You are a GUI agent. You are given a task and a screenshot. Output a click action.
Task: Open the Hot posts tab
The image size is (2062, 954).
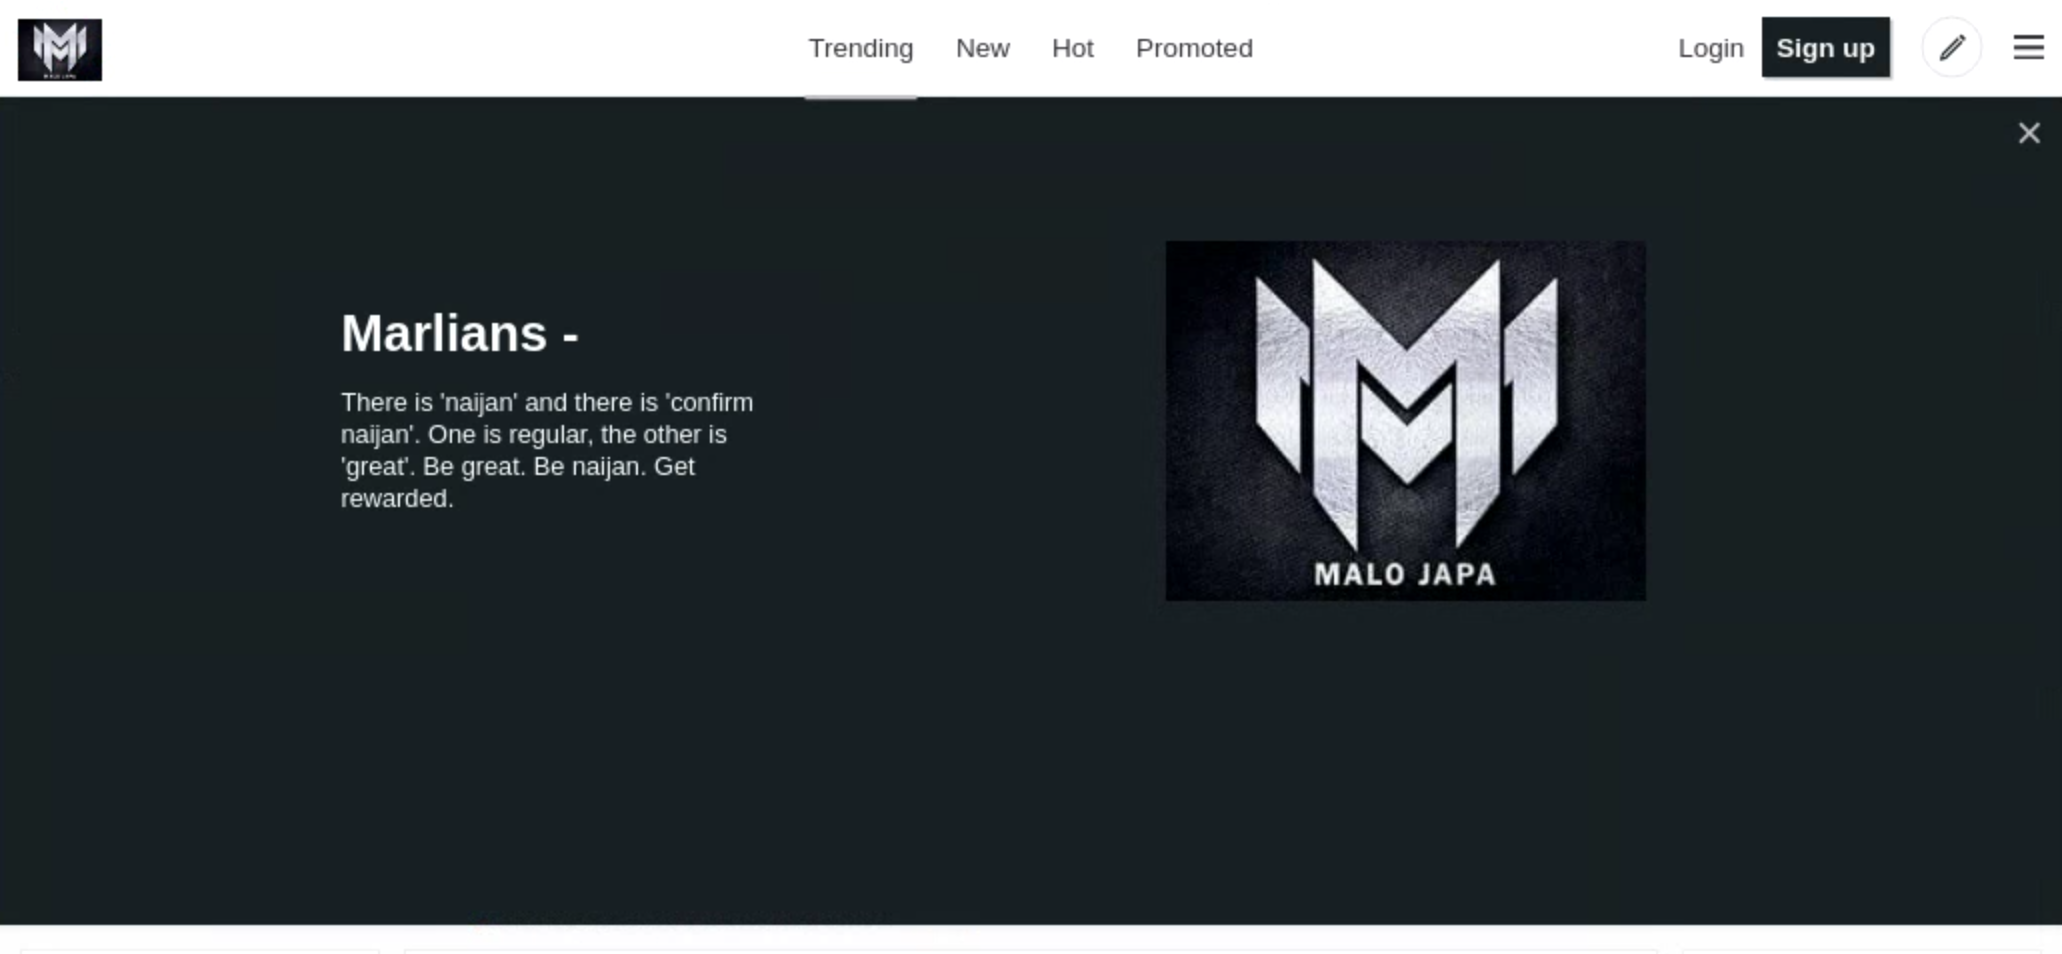[1071, 47]
